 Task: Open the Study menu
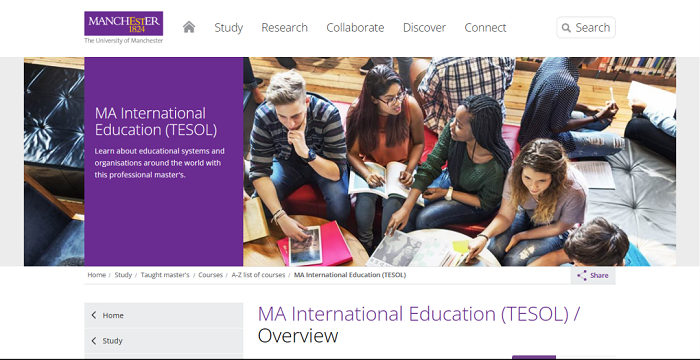tap(229, 28)
